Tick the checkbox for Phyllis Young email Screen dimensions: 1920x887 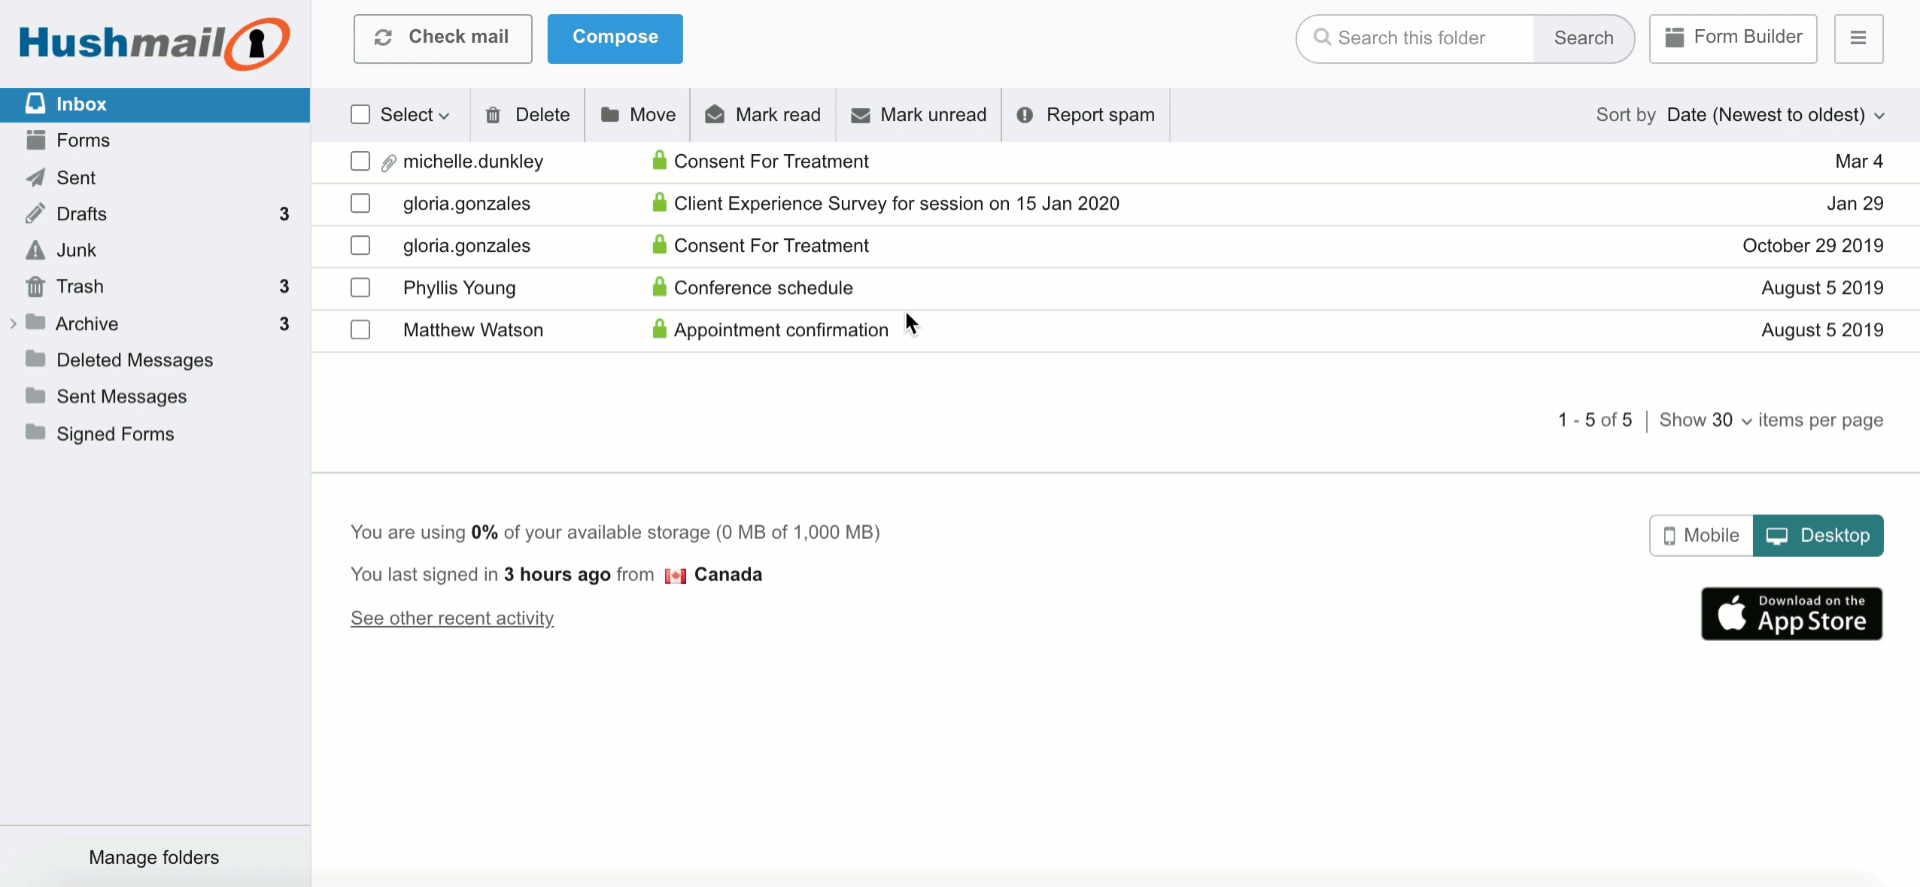(x=360, y=288)
